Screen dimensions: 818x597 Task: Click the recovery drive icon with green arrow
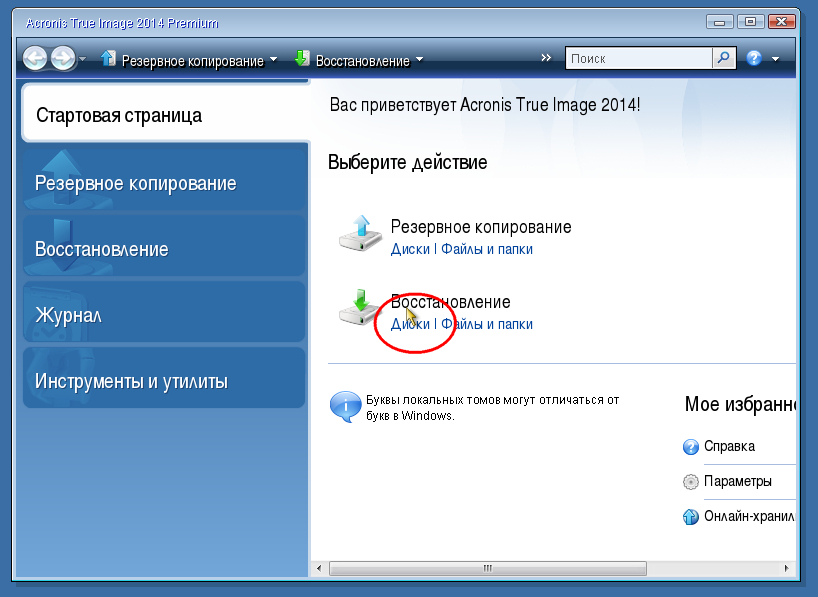coord(358,308)
